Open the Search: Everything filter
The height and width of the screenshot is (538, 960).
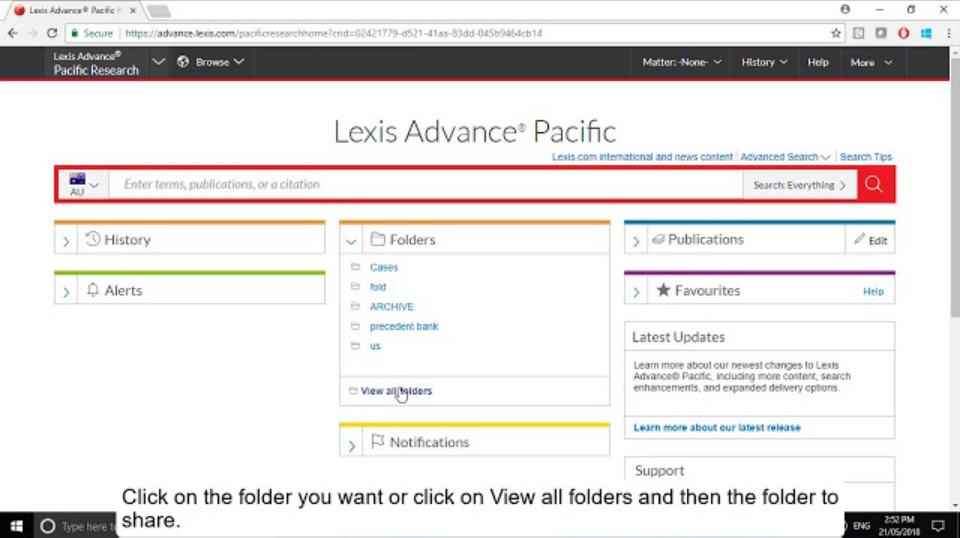[800, 185]
